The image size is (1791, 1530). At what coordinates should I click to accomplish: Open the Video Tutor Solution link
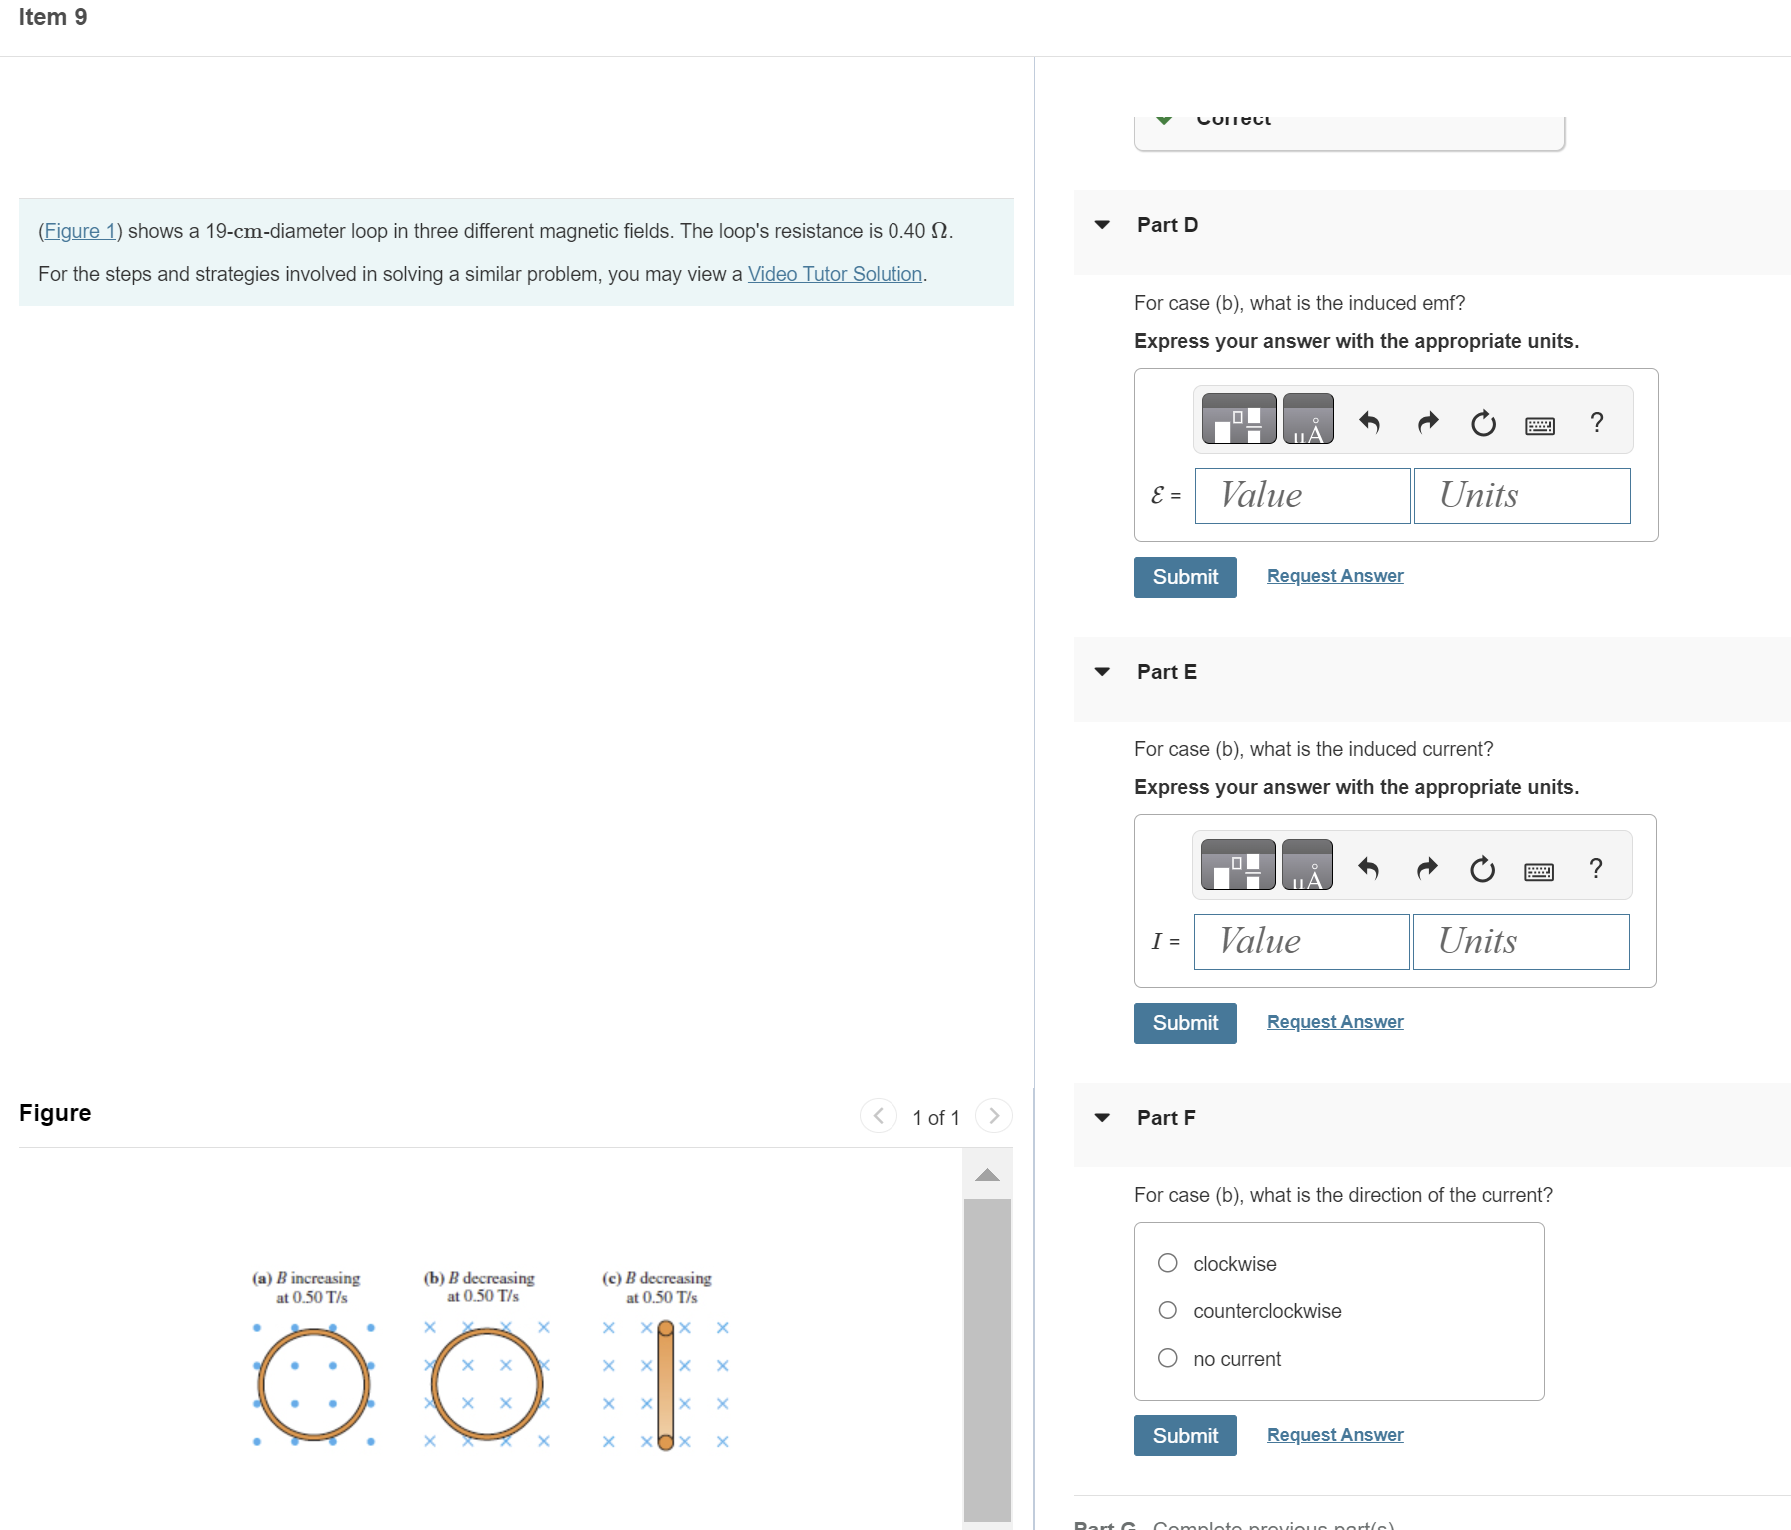pos(834,273)
